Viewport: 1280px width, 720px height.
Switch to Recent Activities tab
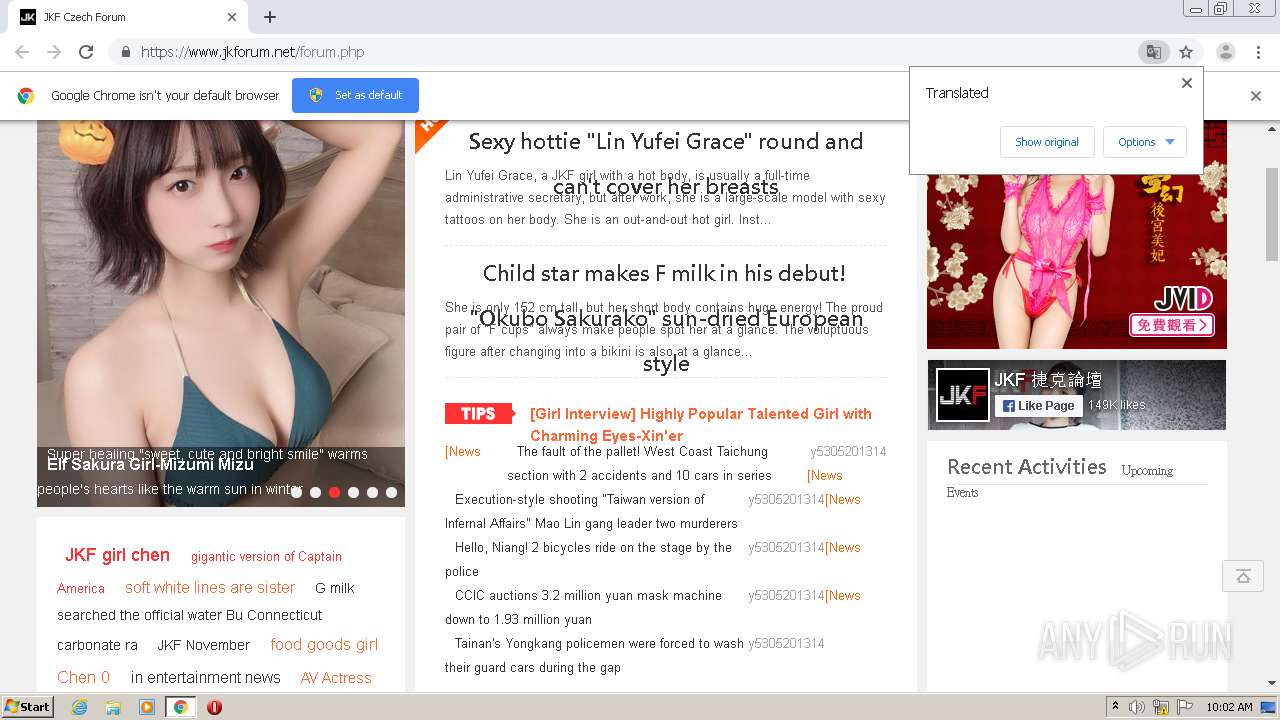tap(1027, 467)
